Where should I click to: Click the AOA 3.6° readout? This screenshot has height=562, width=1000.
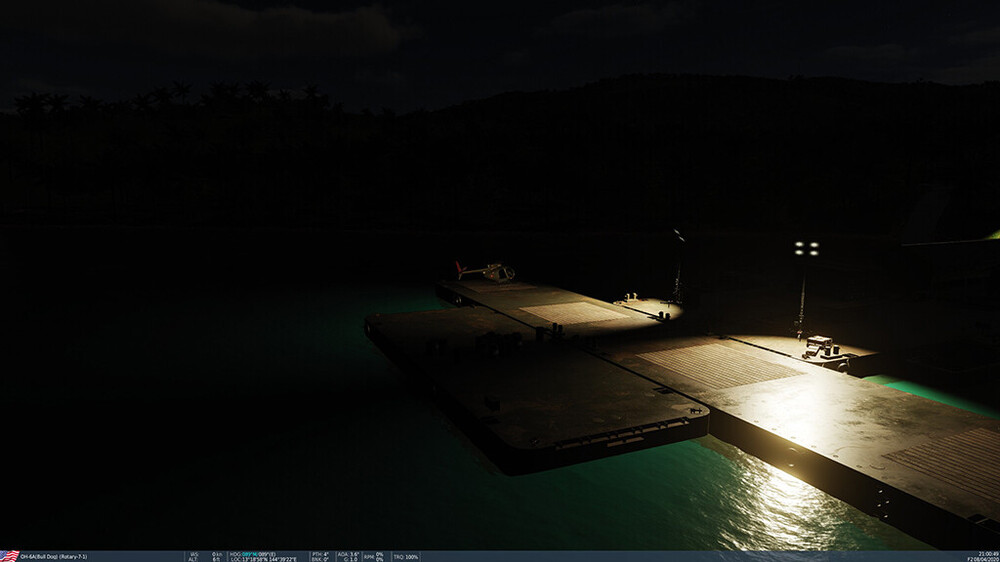tap(348, 554)
